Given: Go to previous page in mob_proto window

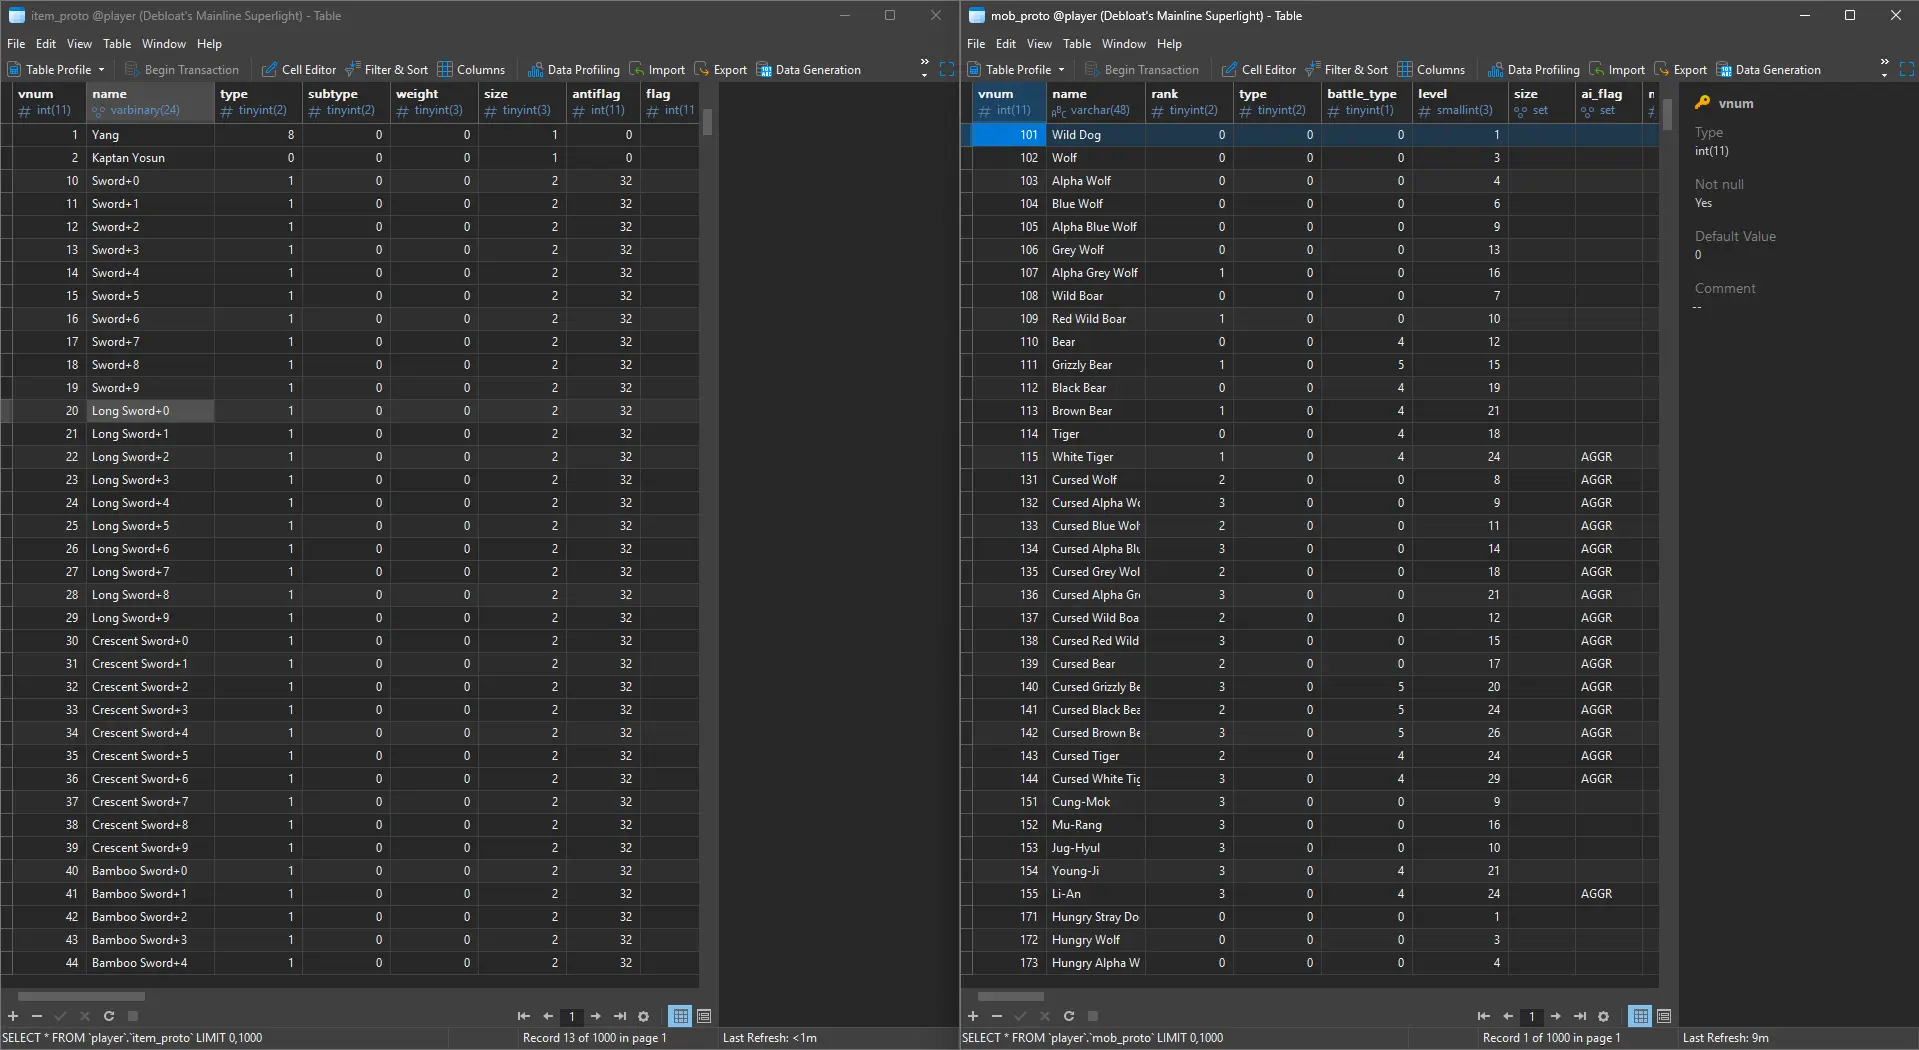Looking at the screenshot, I should point(1508,1016).
